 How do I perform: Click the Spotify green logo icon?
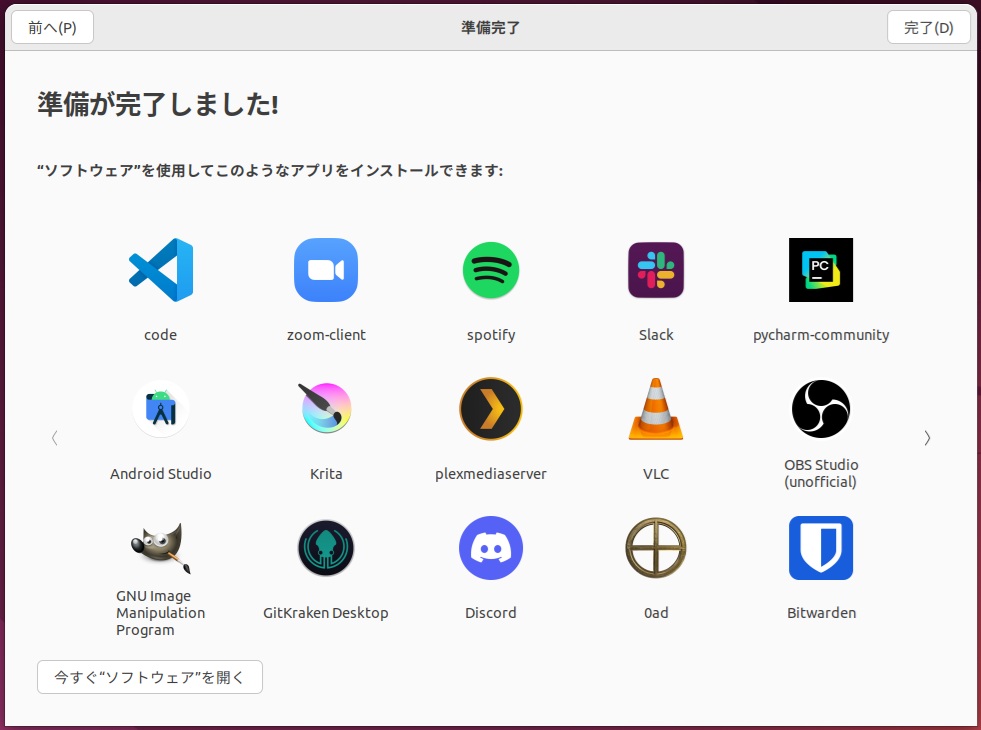491,270
